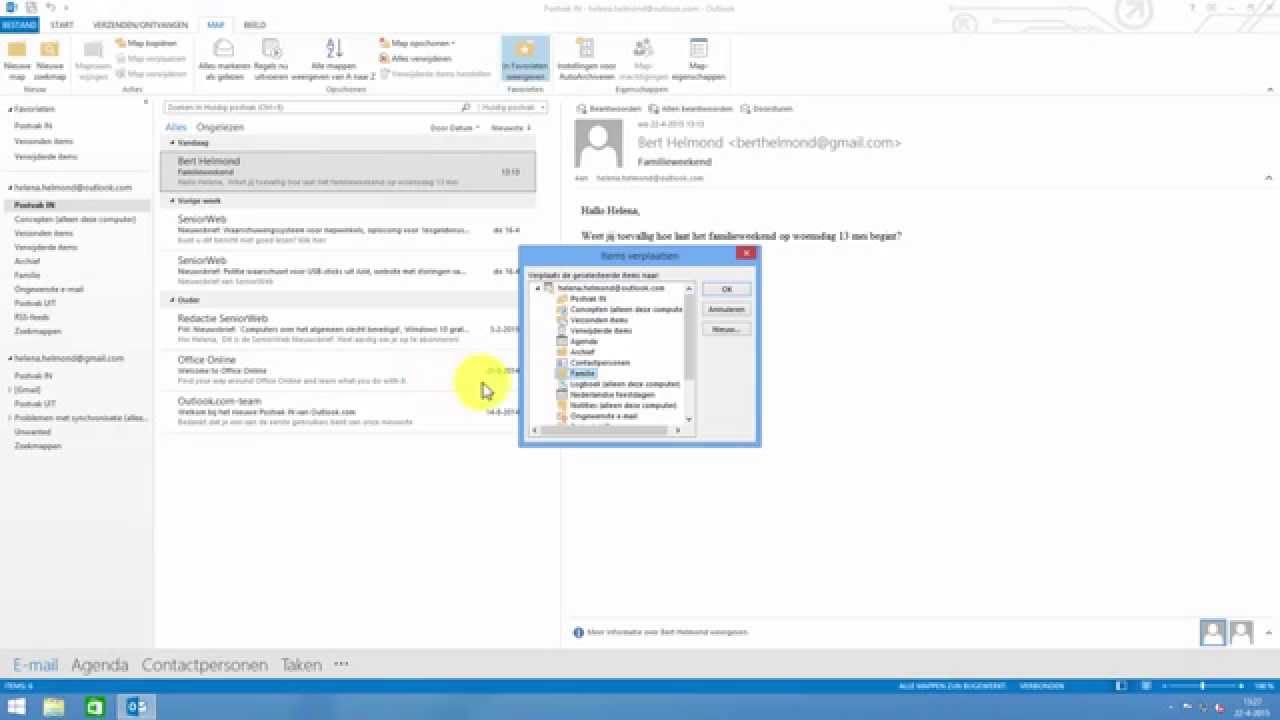Viewport: 1280px width, 720px height.
Task: Switch to the START ribbon tab
Action: pos(61,24)
